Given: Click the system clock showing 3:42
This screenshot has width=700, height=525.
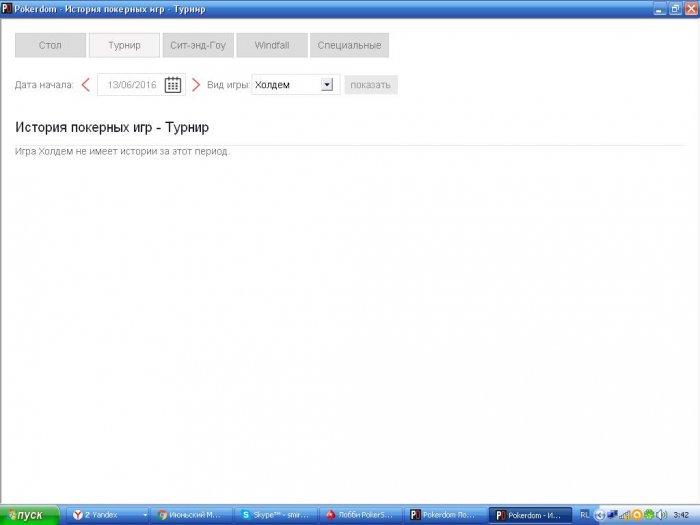Looking at the screenshot, I should [x=681, y=515].
